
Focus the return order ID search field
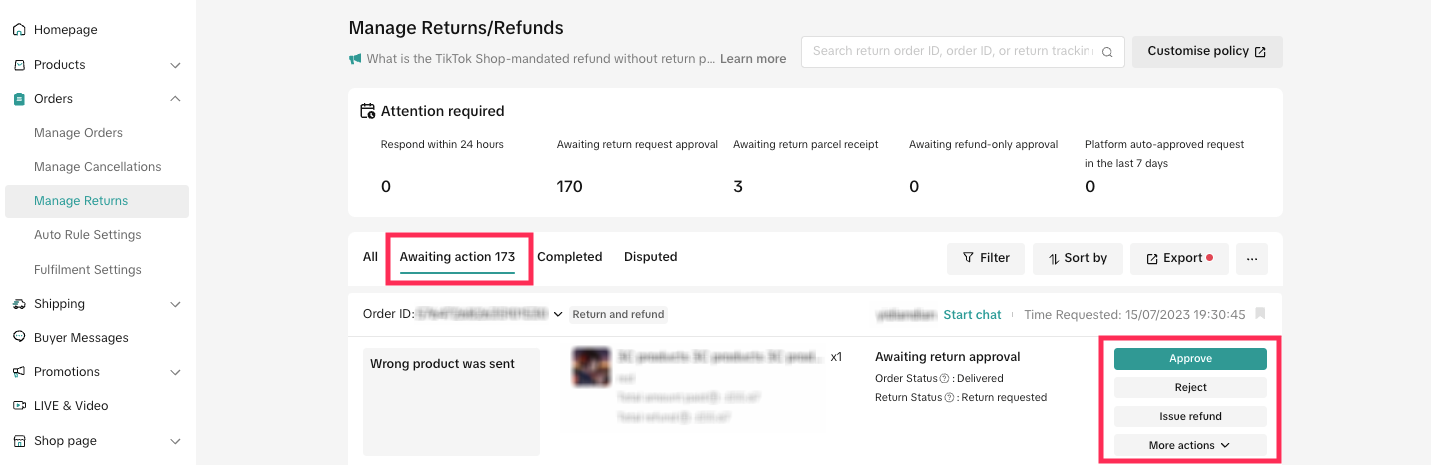[950, 51]
